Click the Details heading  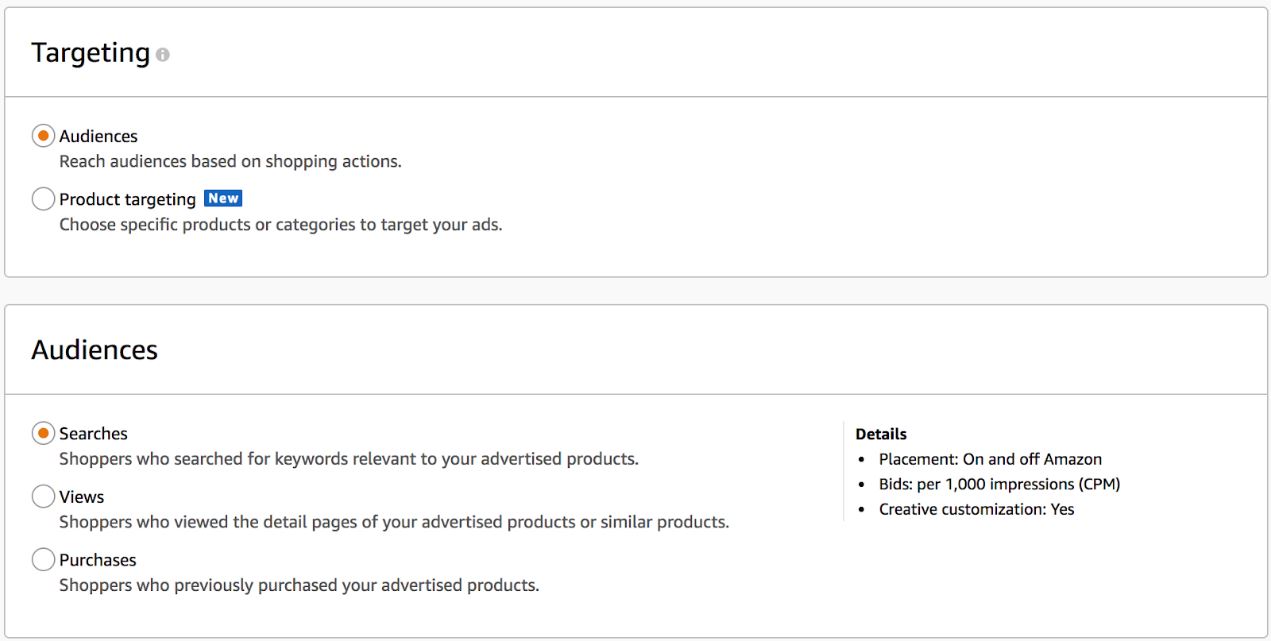(881, 434)
